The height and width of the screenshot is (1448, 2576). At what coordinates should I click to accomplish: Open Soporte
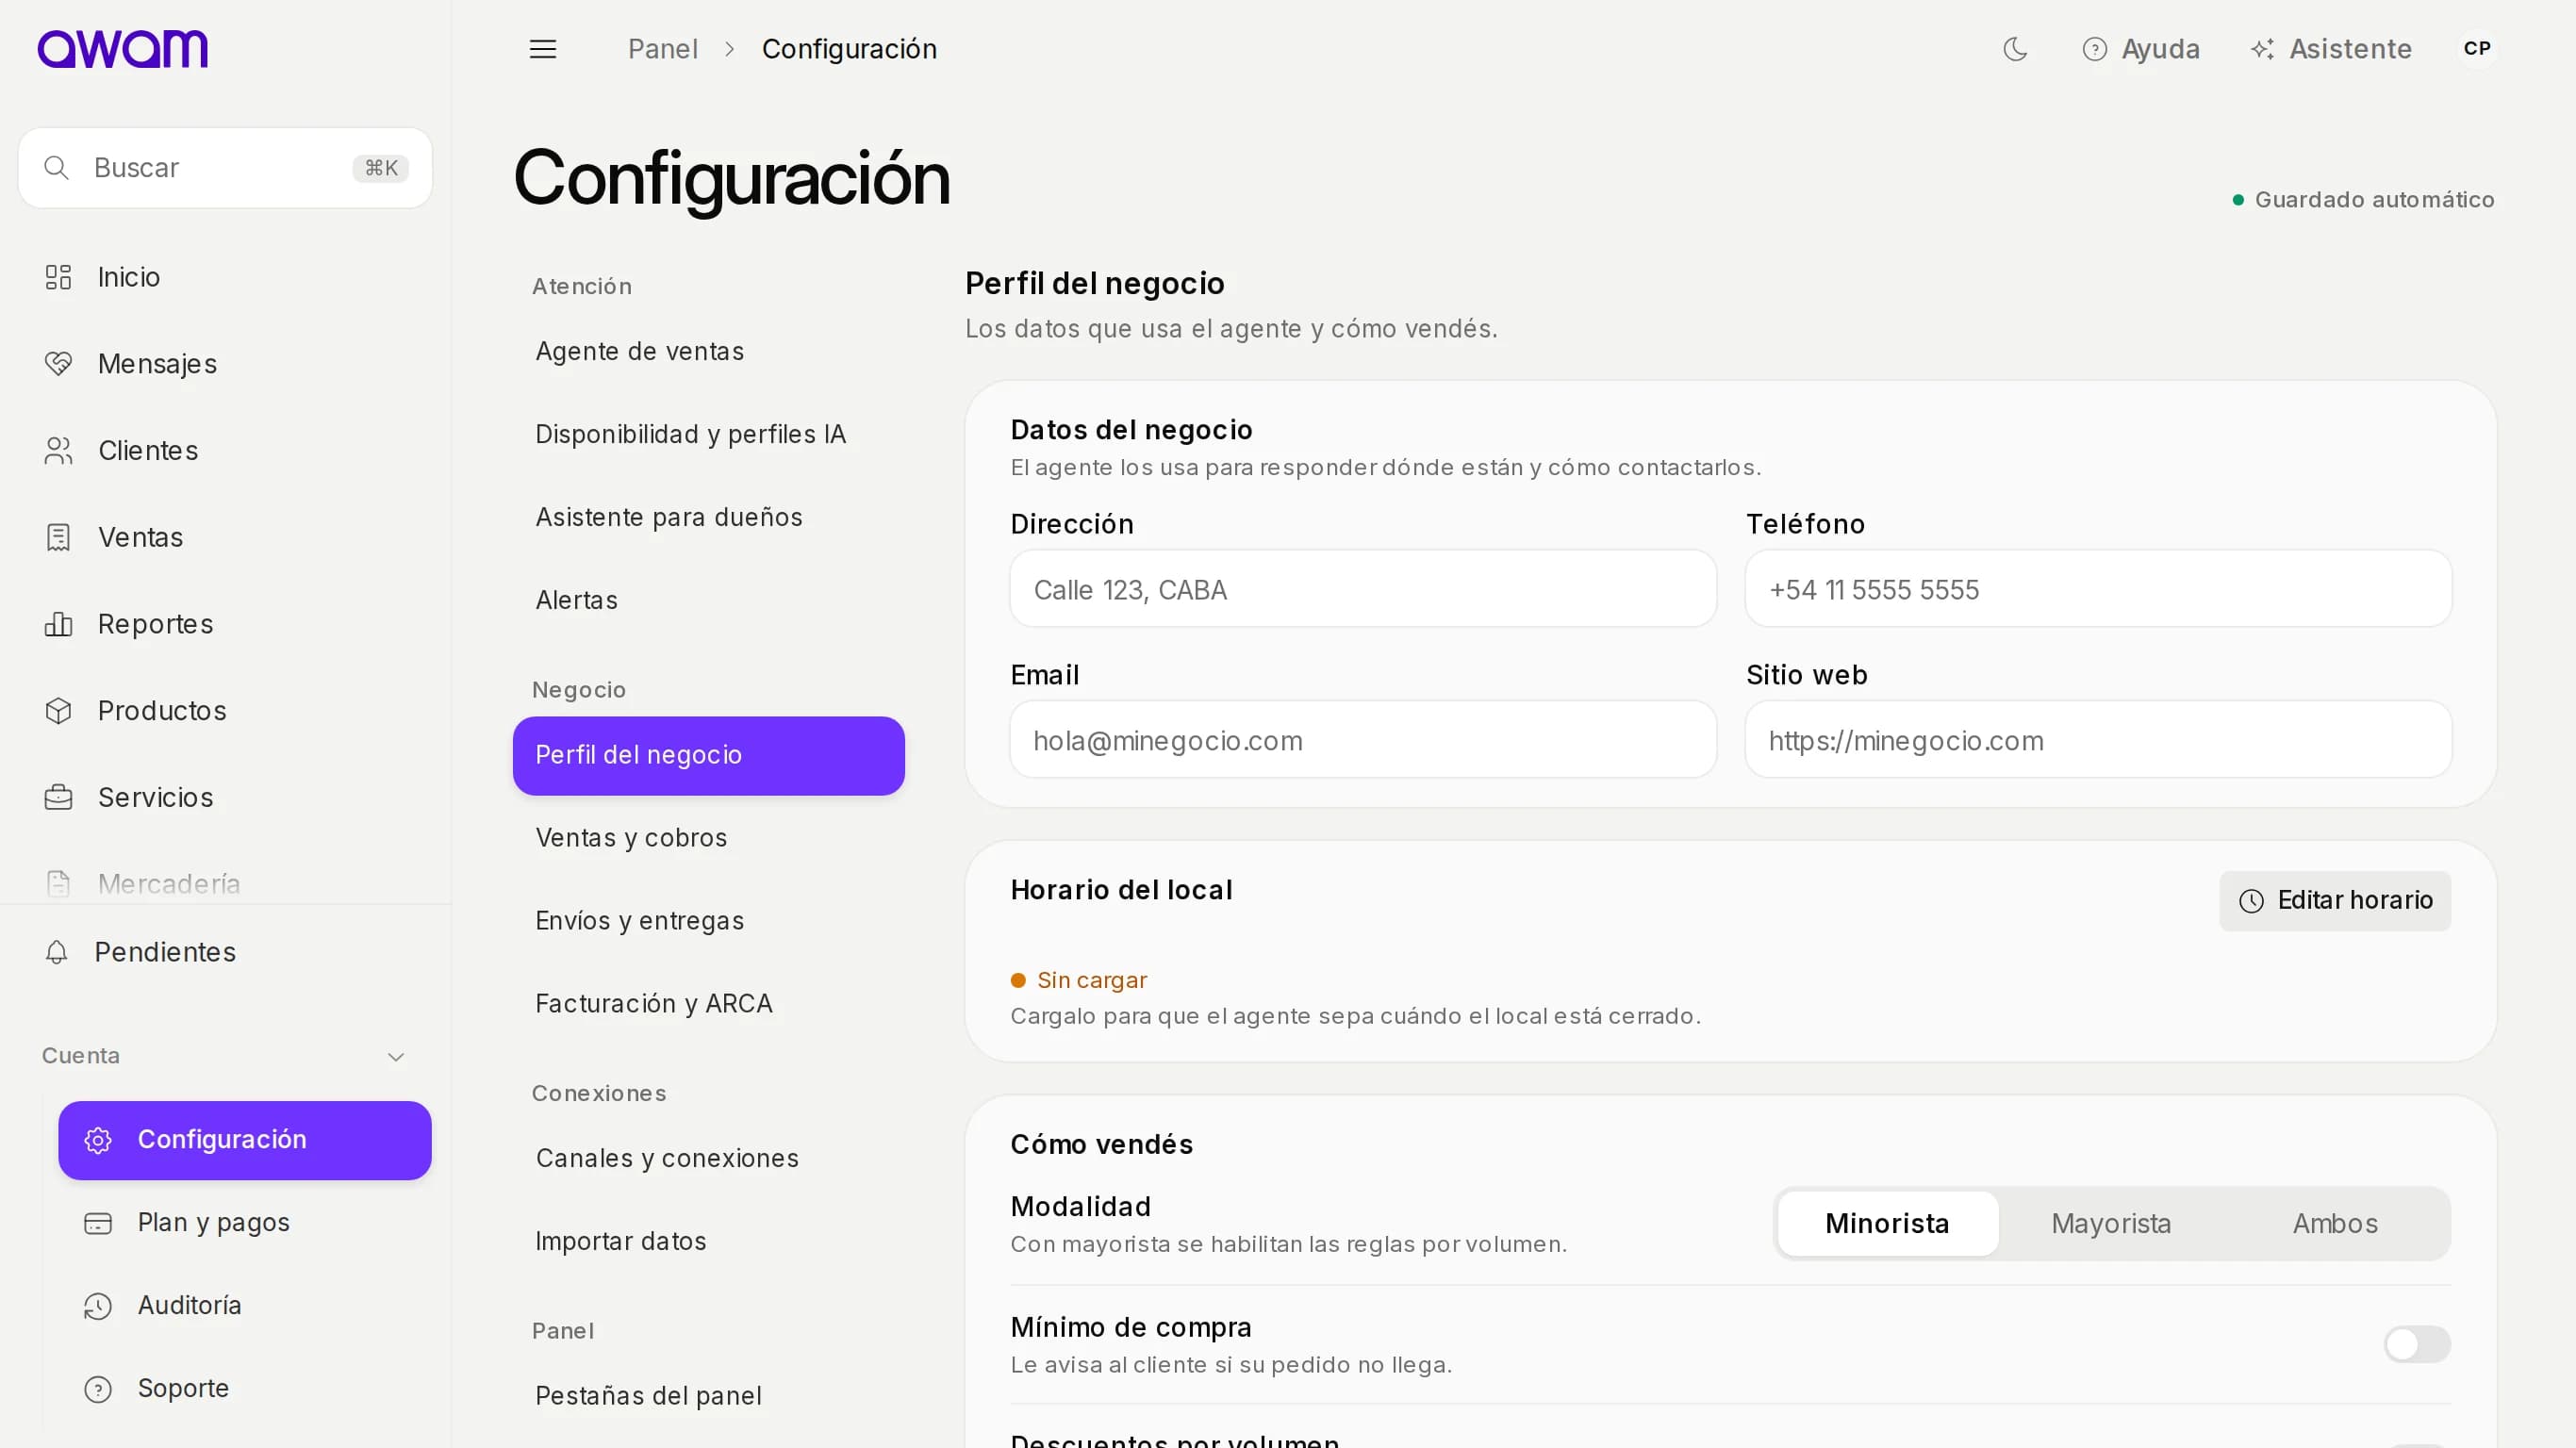(245, 1389)
